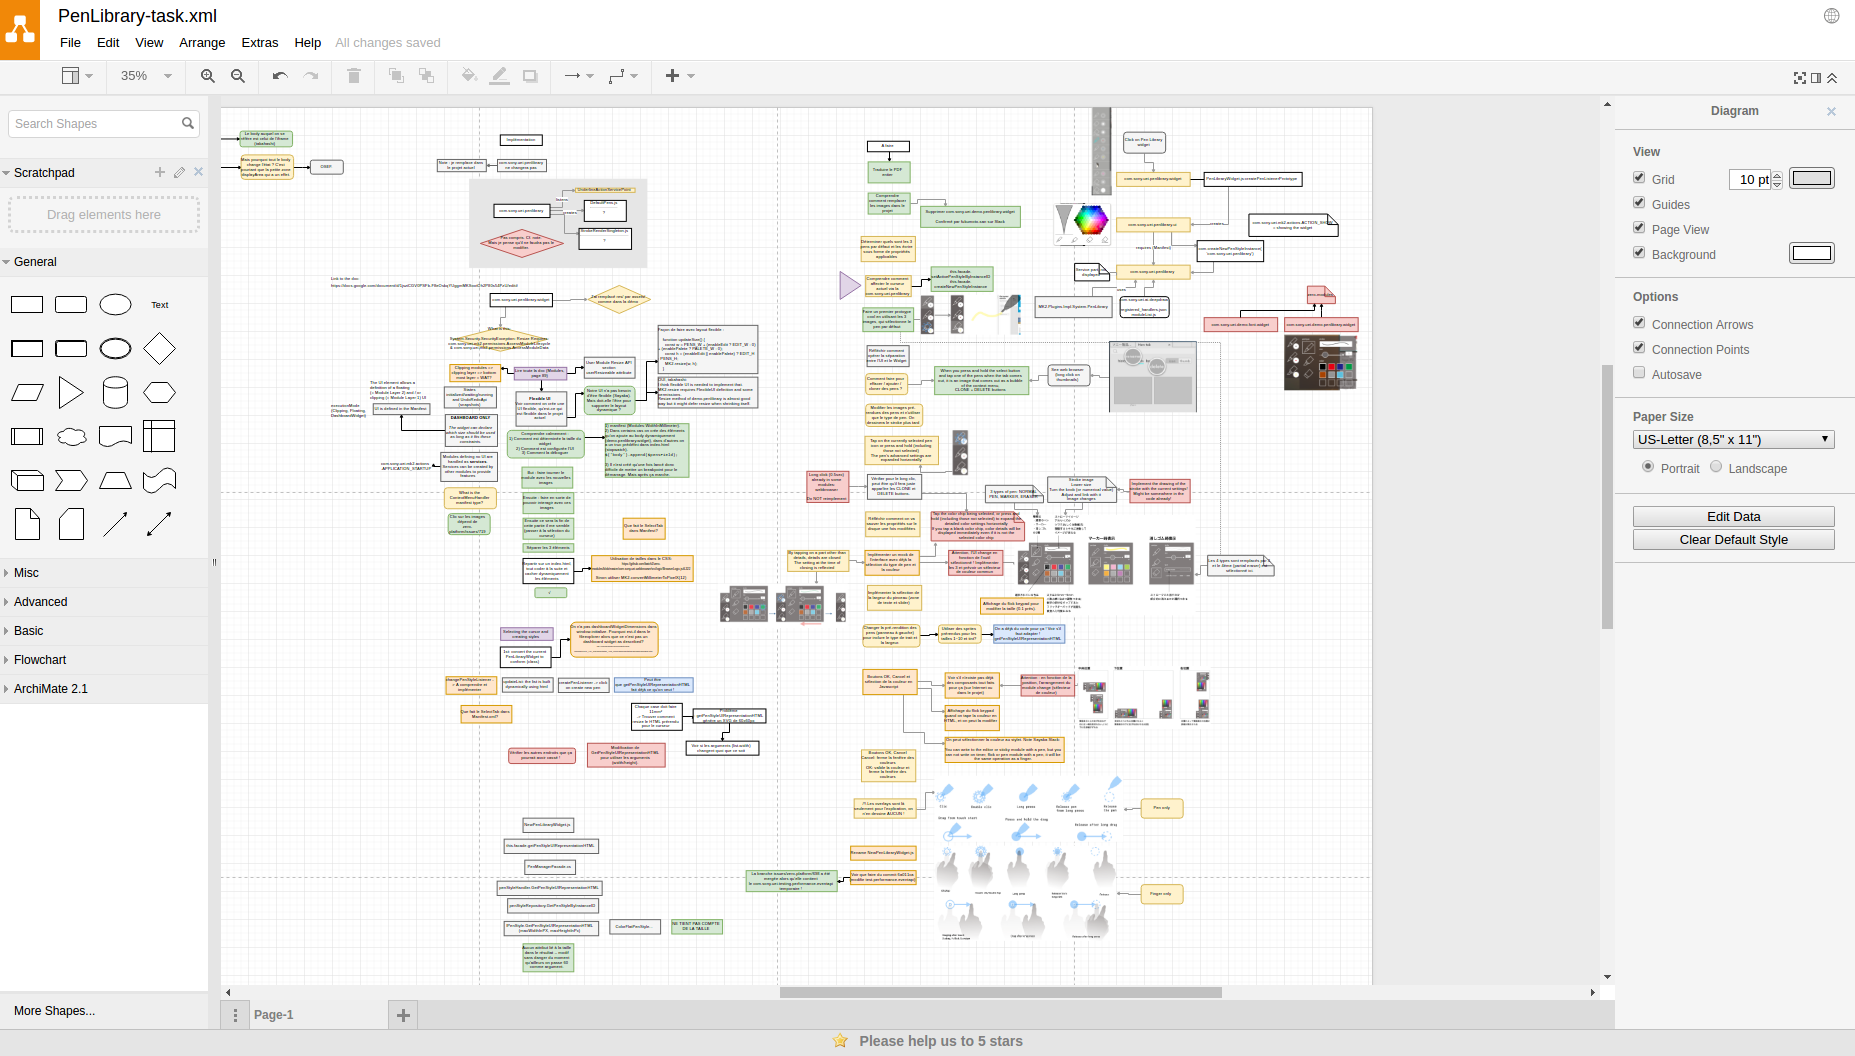Add a new scratchpad item
1855x1056 pixels.
point(160,172)
